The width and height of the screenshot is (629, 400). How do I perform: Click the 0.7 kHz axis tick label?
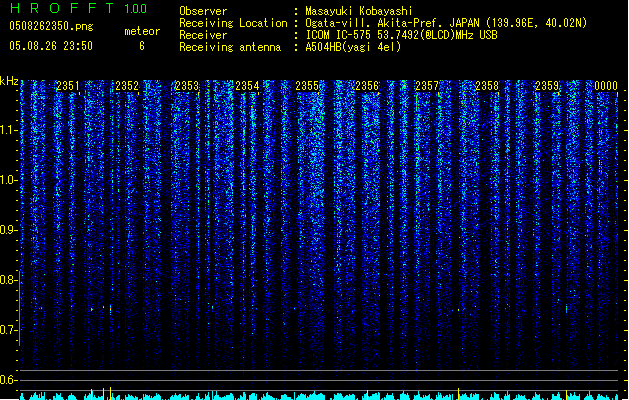[x=7, y=330]
